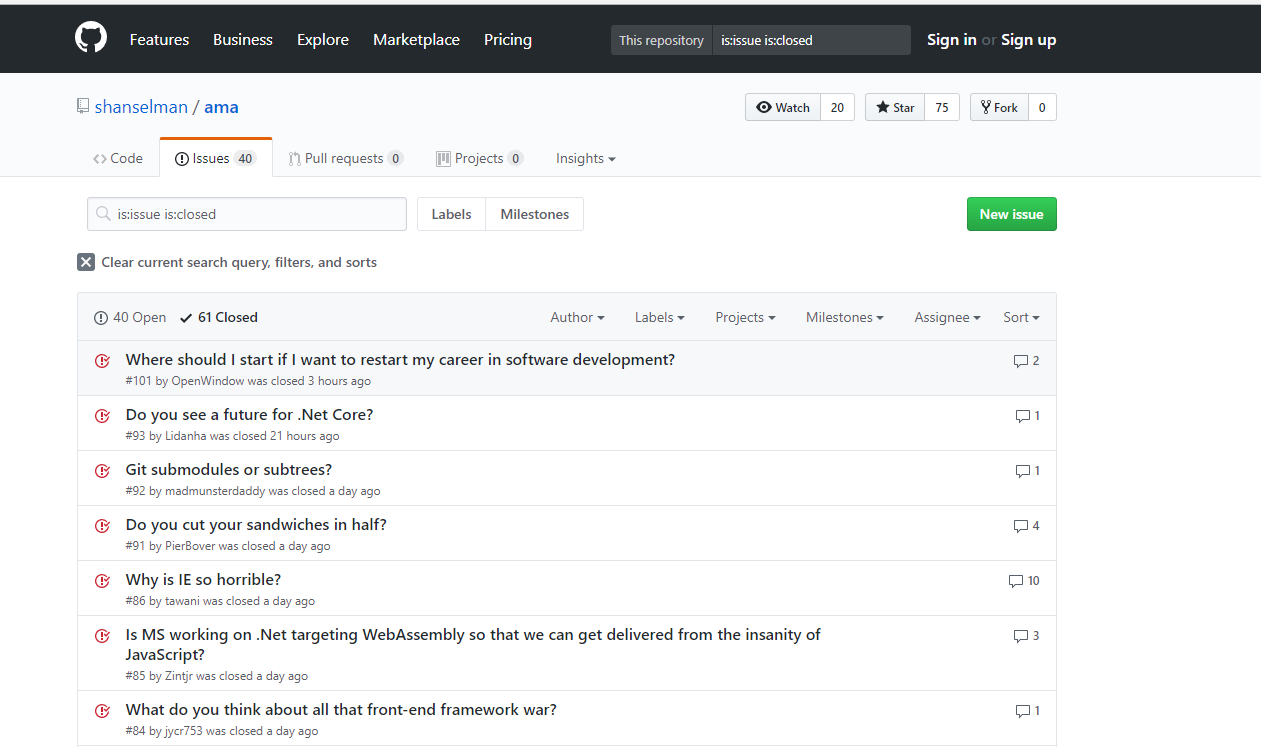Click the stargazers count 75
This screenshot has height=747, width=1261.
[942, 107]
